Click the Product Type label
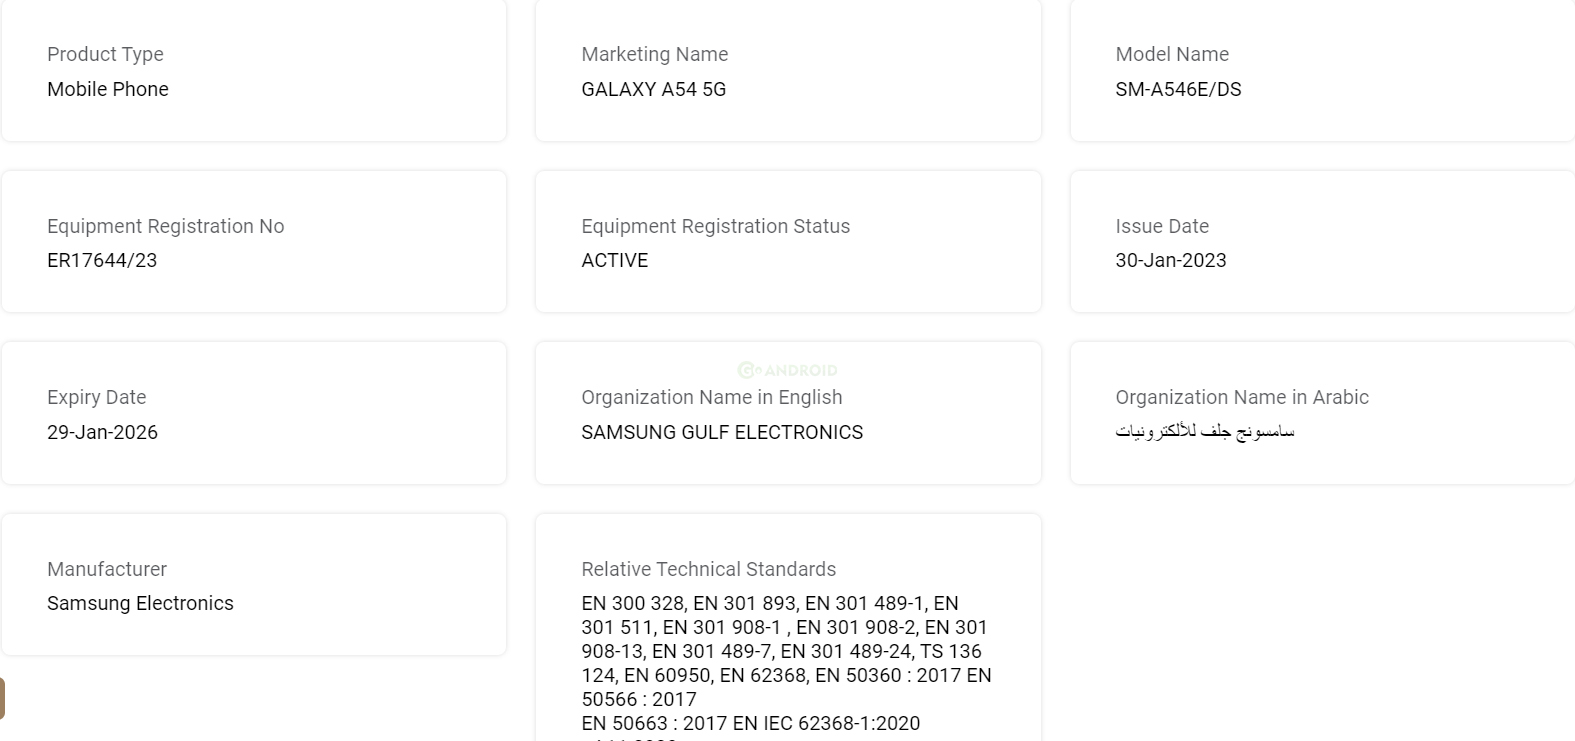The width and height of the screenshot is (1575, 741). 105,54
